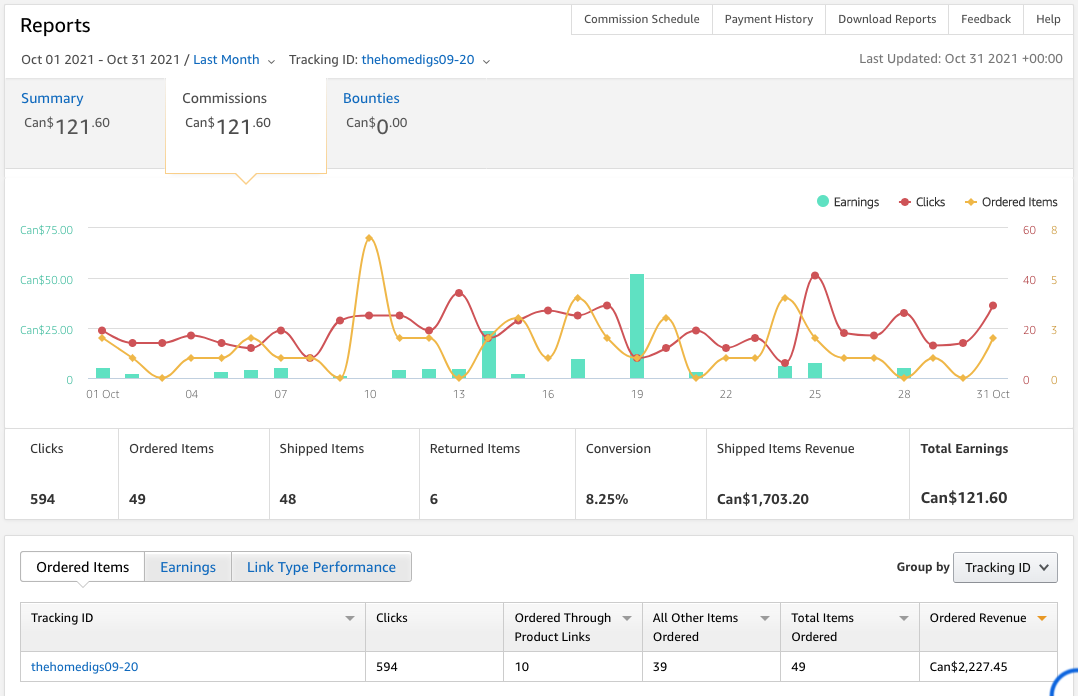Sort by Ordered Revenue orange arrow
The height and width of the screenshot is (696, 1078).
(1042, 618)
